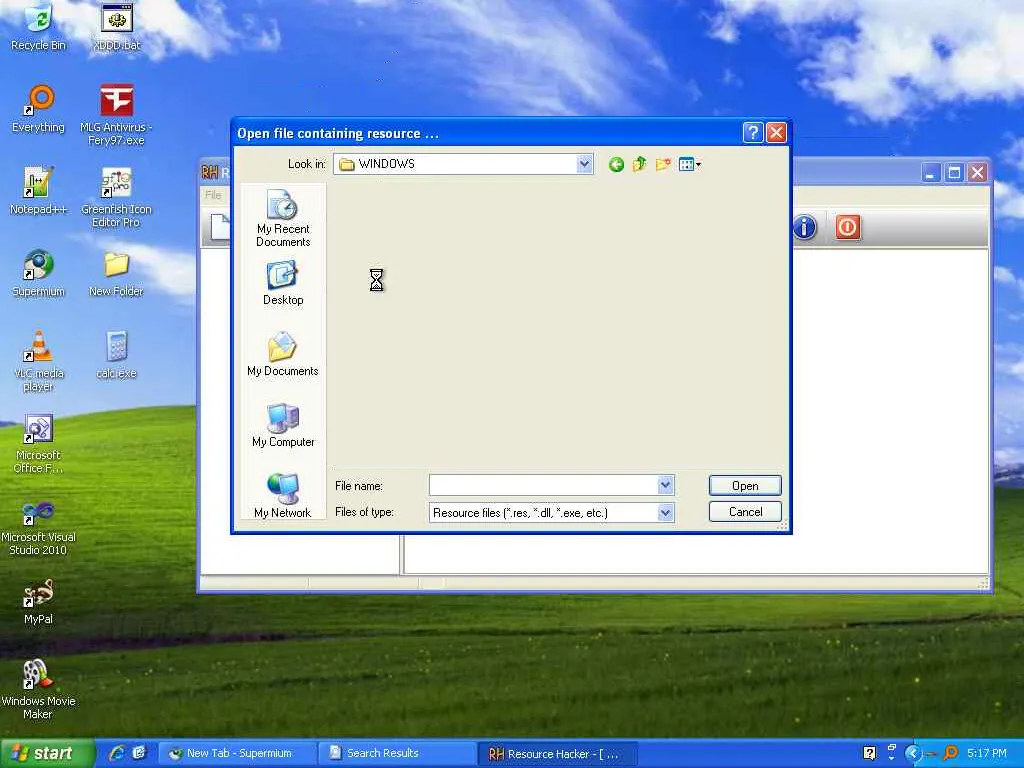Screen dimensions: 1024x768
Task: Open the View Menu icon in dialog
Action: click(x=689, y=165)
